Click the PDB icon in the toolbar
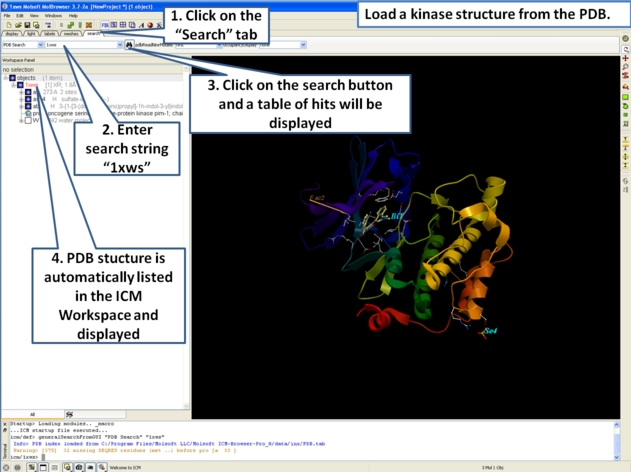This screenshot has height=472, width=631. pos(103,25)
